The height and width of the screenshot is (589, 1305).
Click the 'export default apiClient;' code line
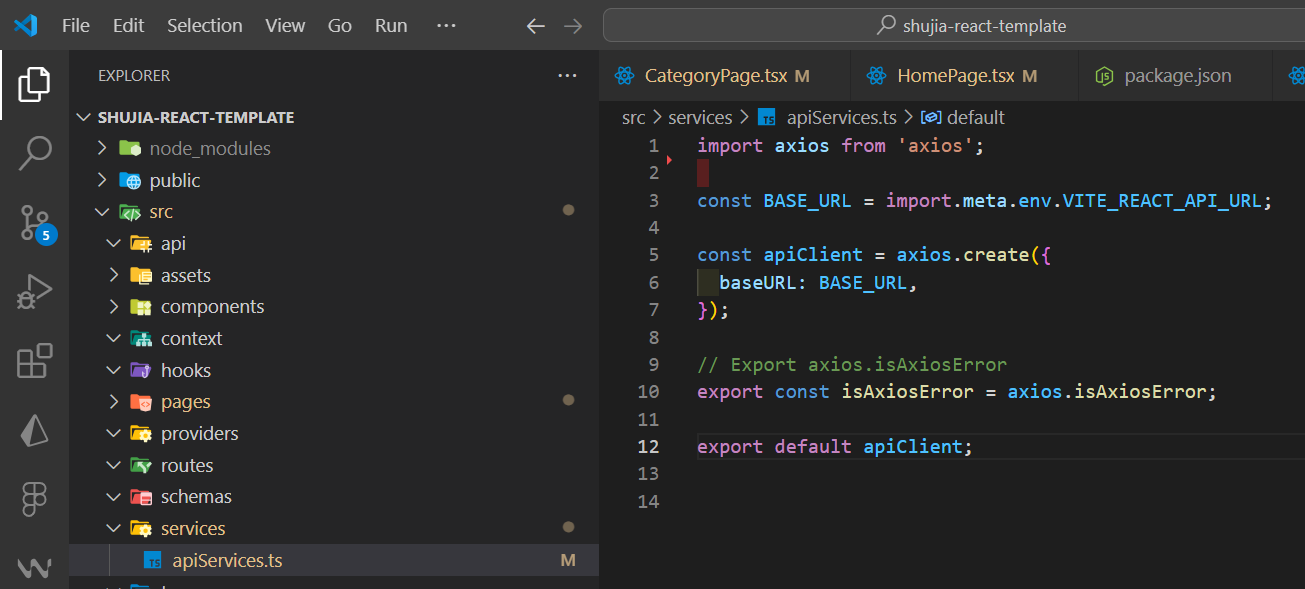[835, 447]
